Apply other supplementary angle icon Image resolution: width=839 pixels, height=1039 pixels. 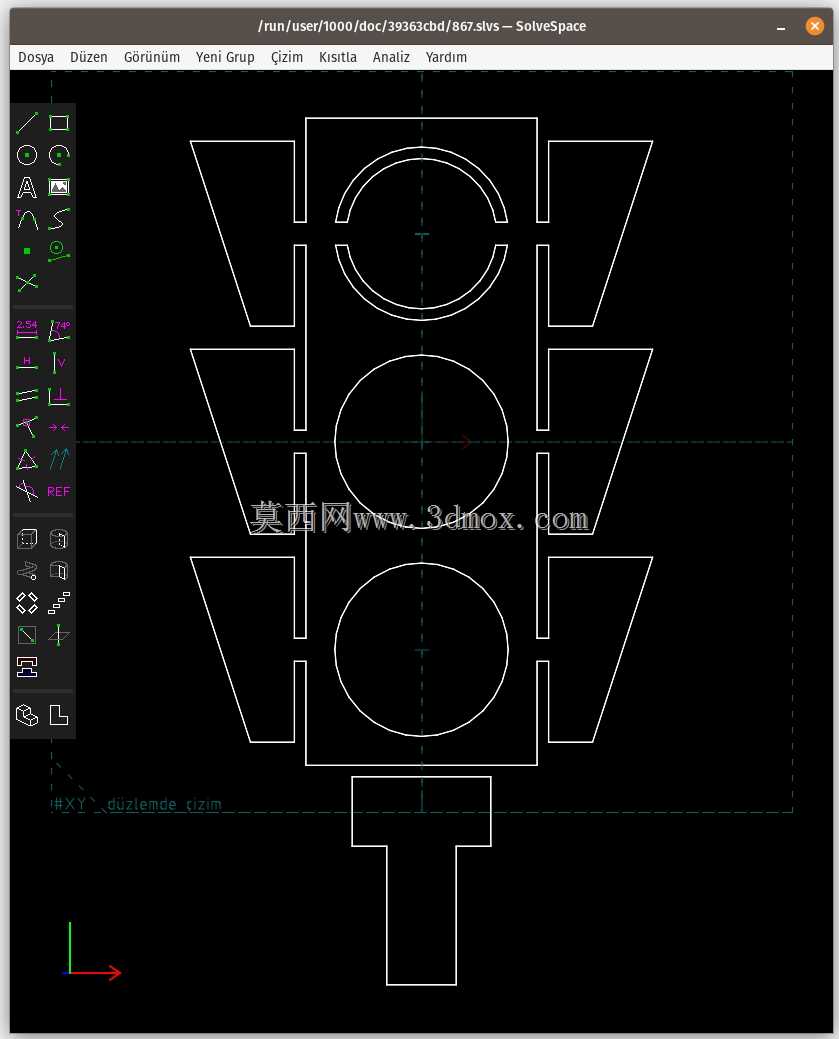click(x=27, y=491)
